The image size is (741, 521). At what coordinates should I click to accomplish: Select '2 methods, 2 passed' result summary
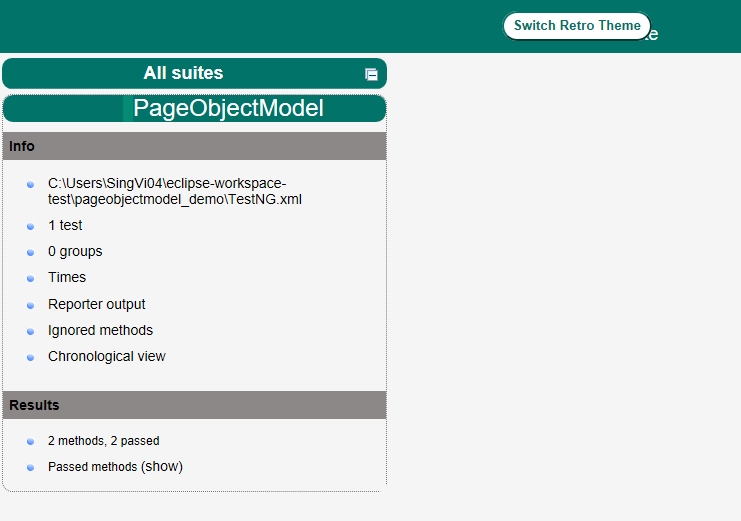coord(103,441)
